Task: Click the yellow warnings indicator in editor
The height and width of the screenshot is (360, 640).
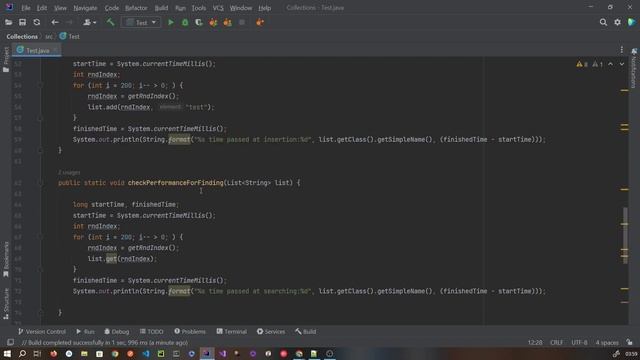Action: click(x=582, y=64)
